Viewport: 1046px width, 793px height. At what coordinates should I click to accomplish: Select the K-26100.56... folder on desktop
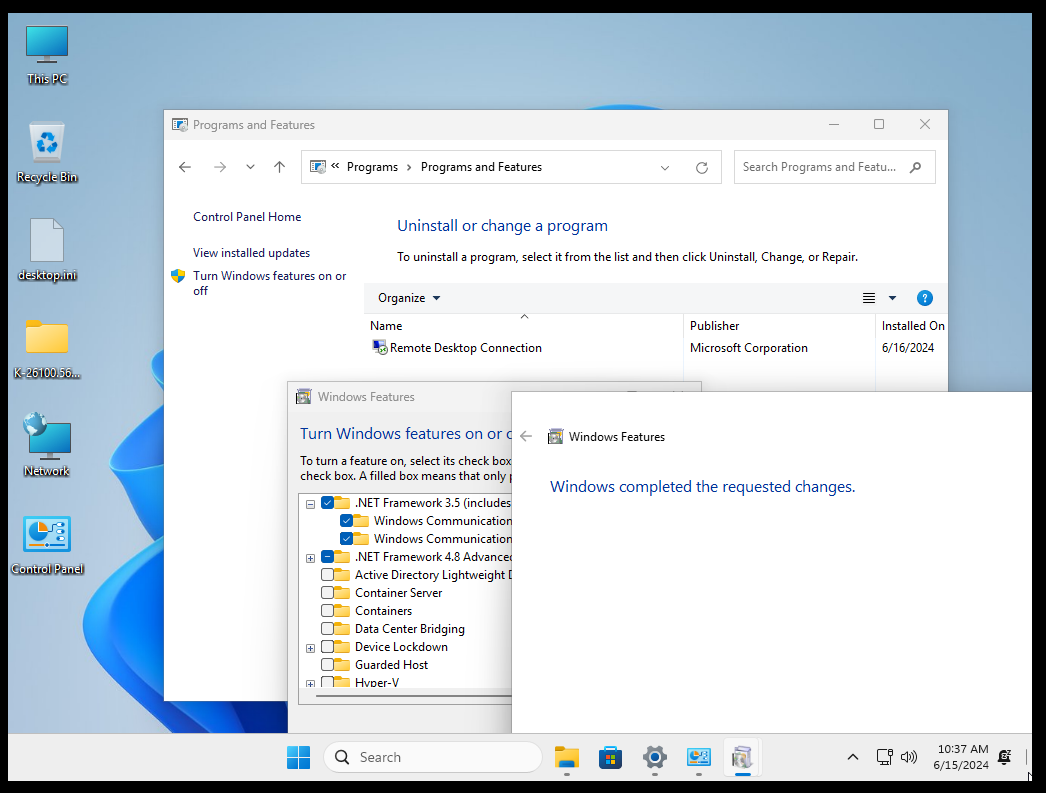[x=47, y=349]
